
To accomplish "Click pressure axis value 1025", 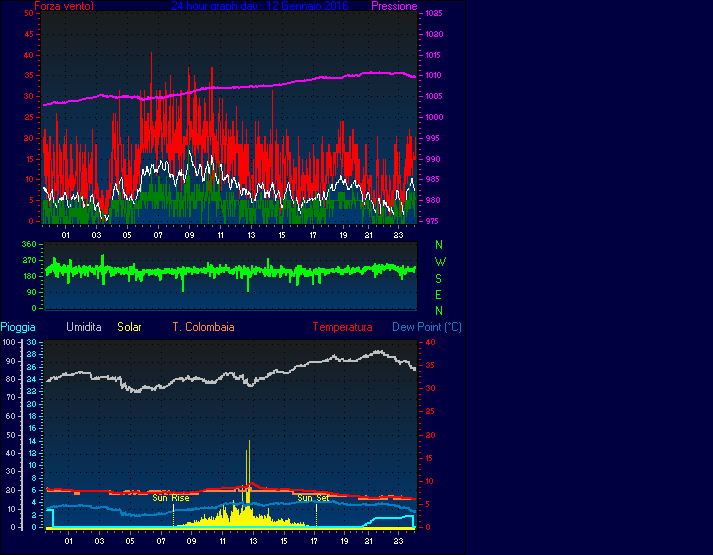I will coord(434,14).
